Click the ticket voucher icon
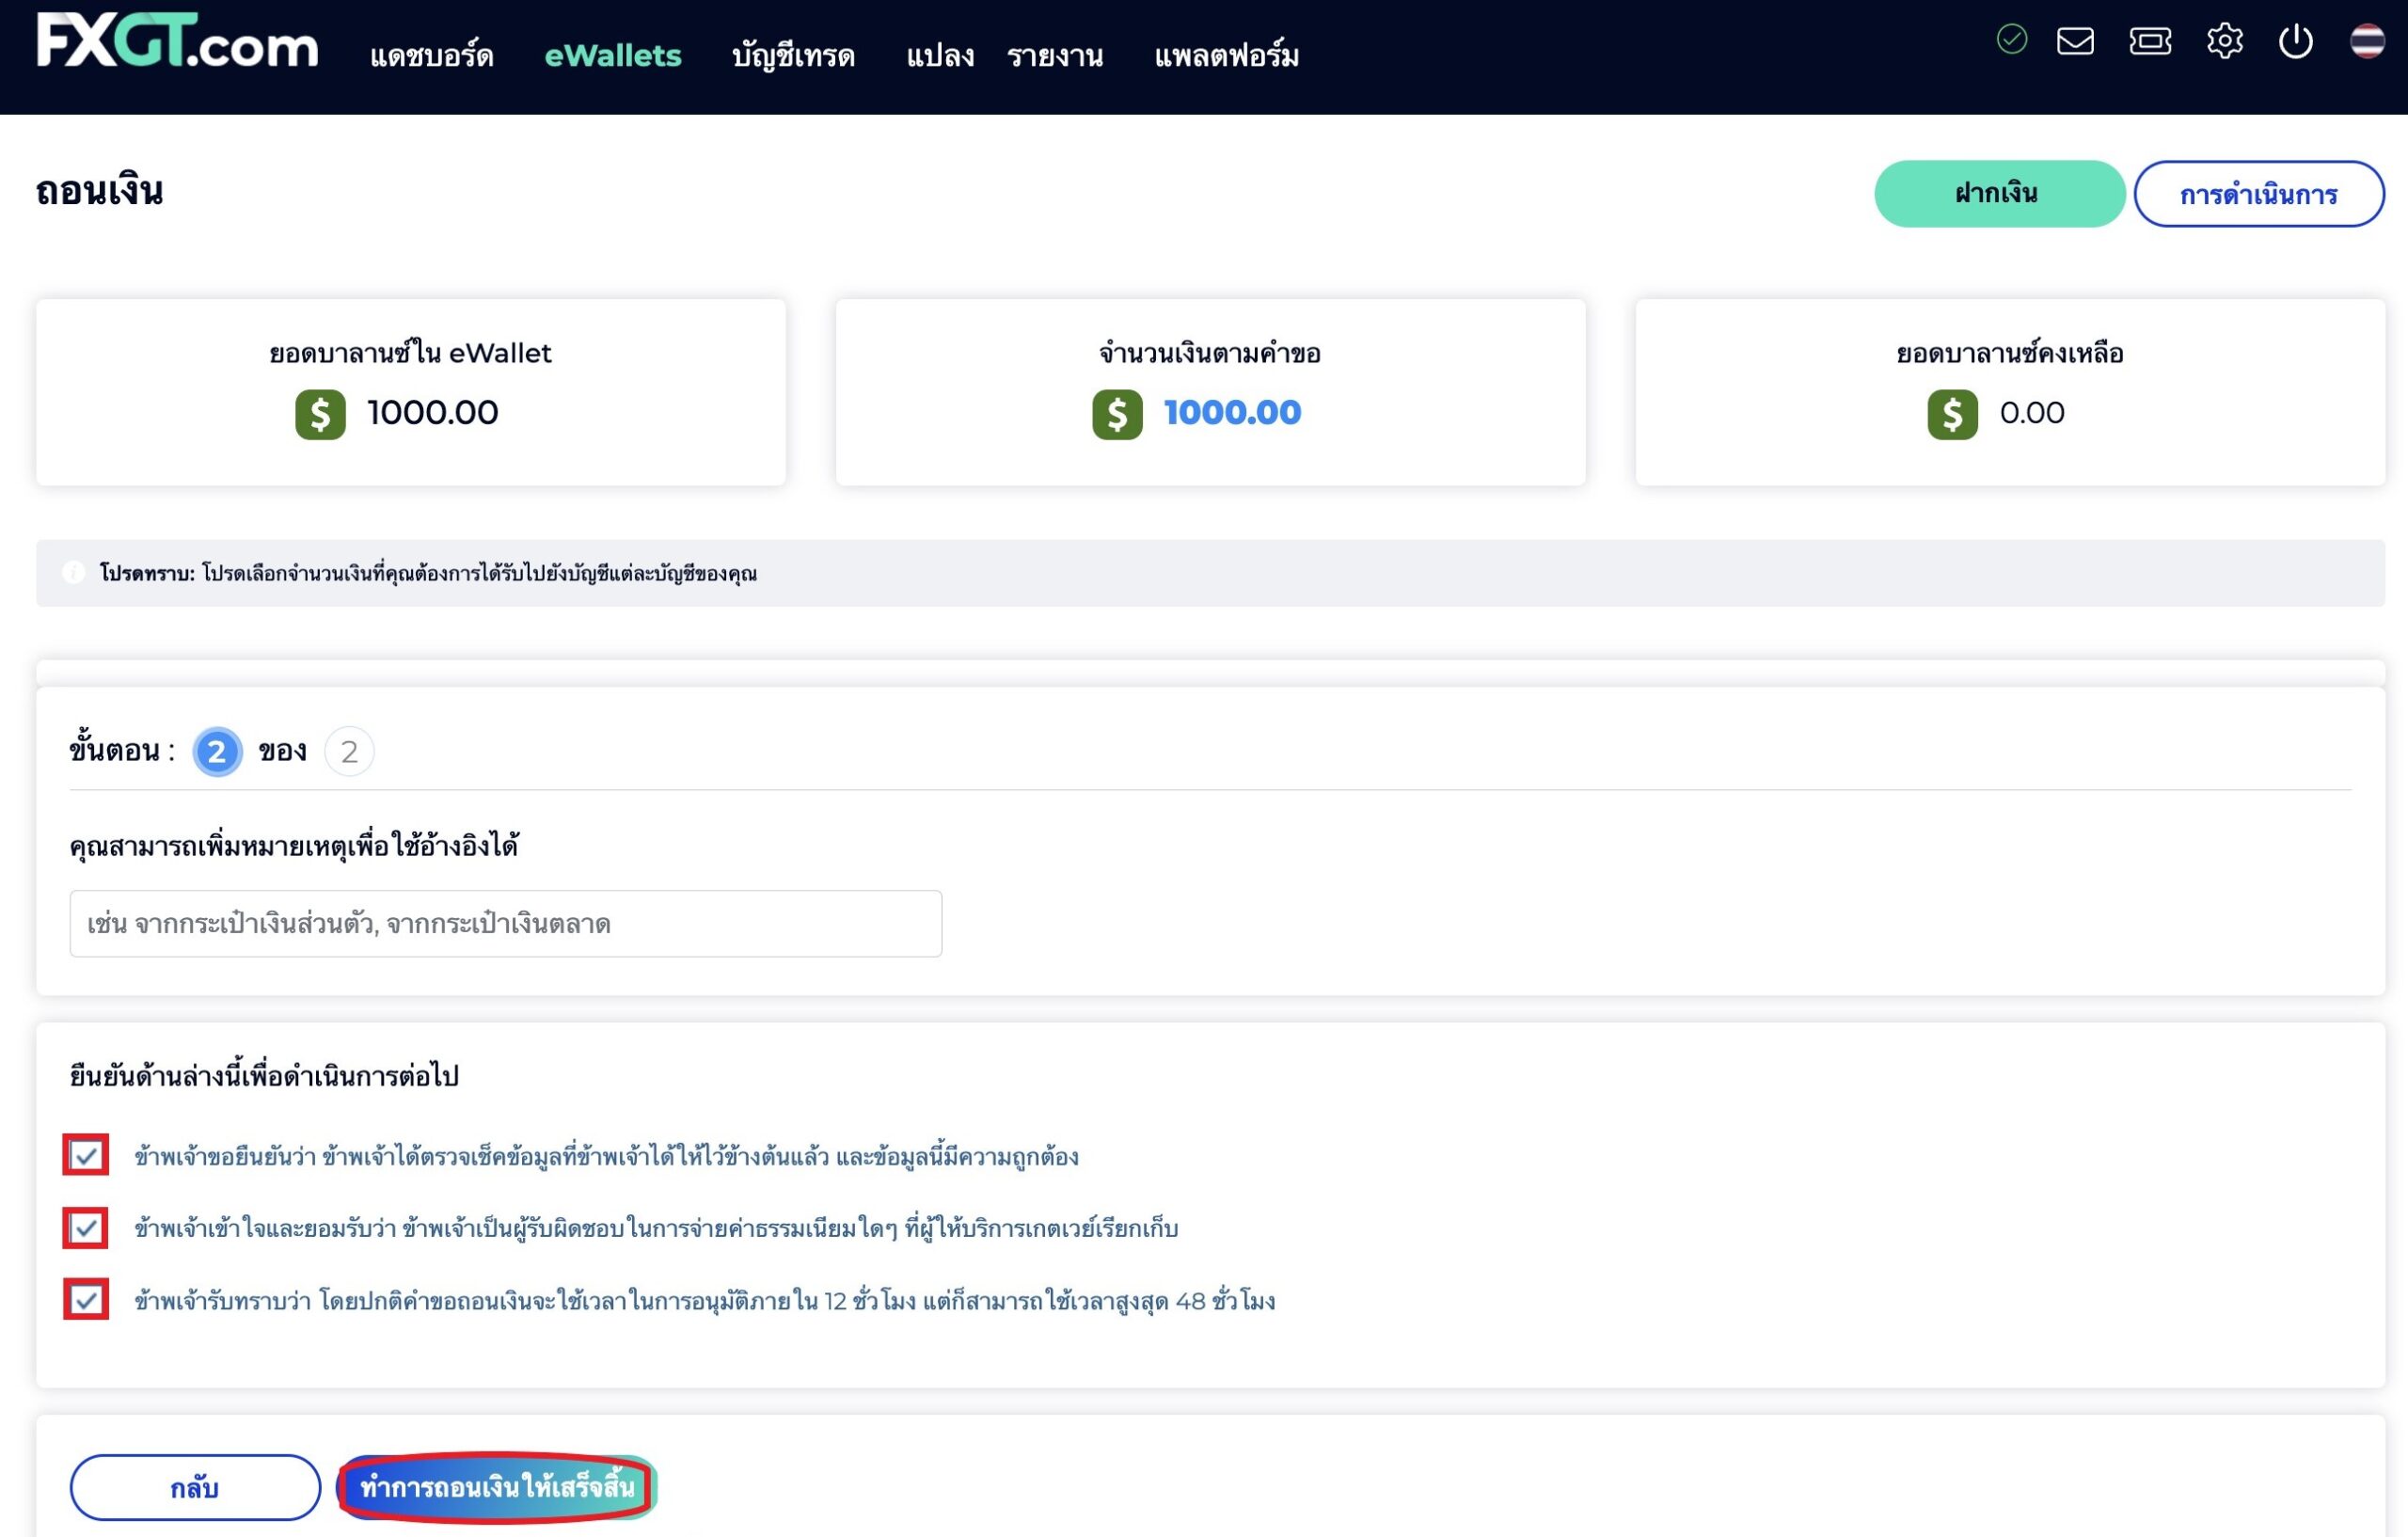2408x1537 pixels. (2150, 41)
